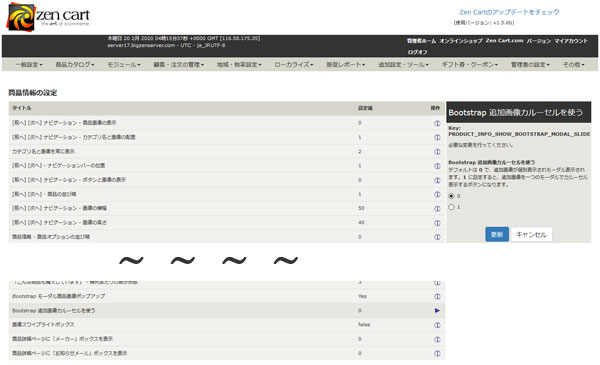The image size is (600, 365).
Task: Select the 画像の横幅 row title
Action: 59,209
